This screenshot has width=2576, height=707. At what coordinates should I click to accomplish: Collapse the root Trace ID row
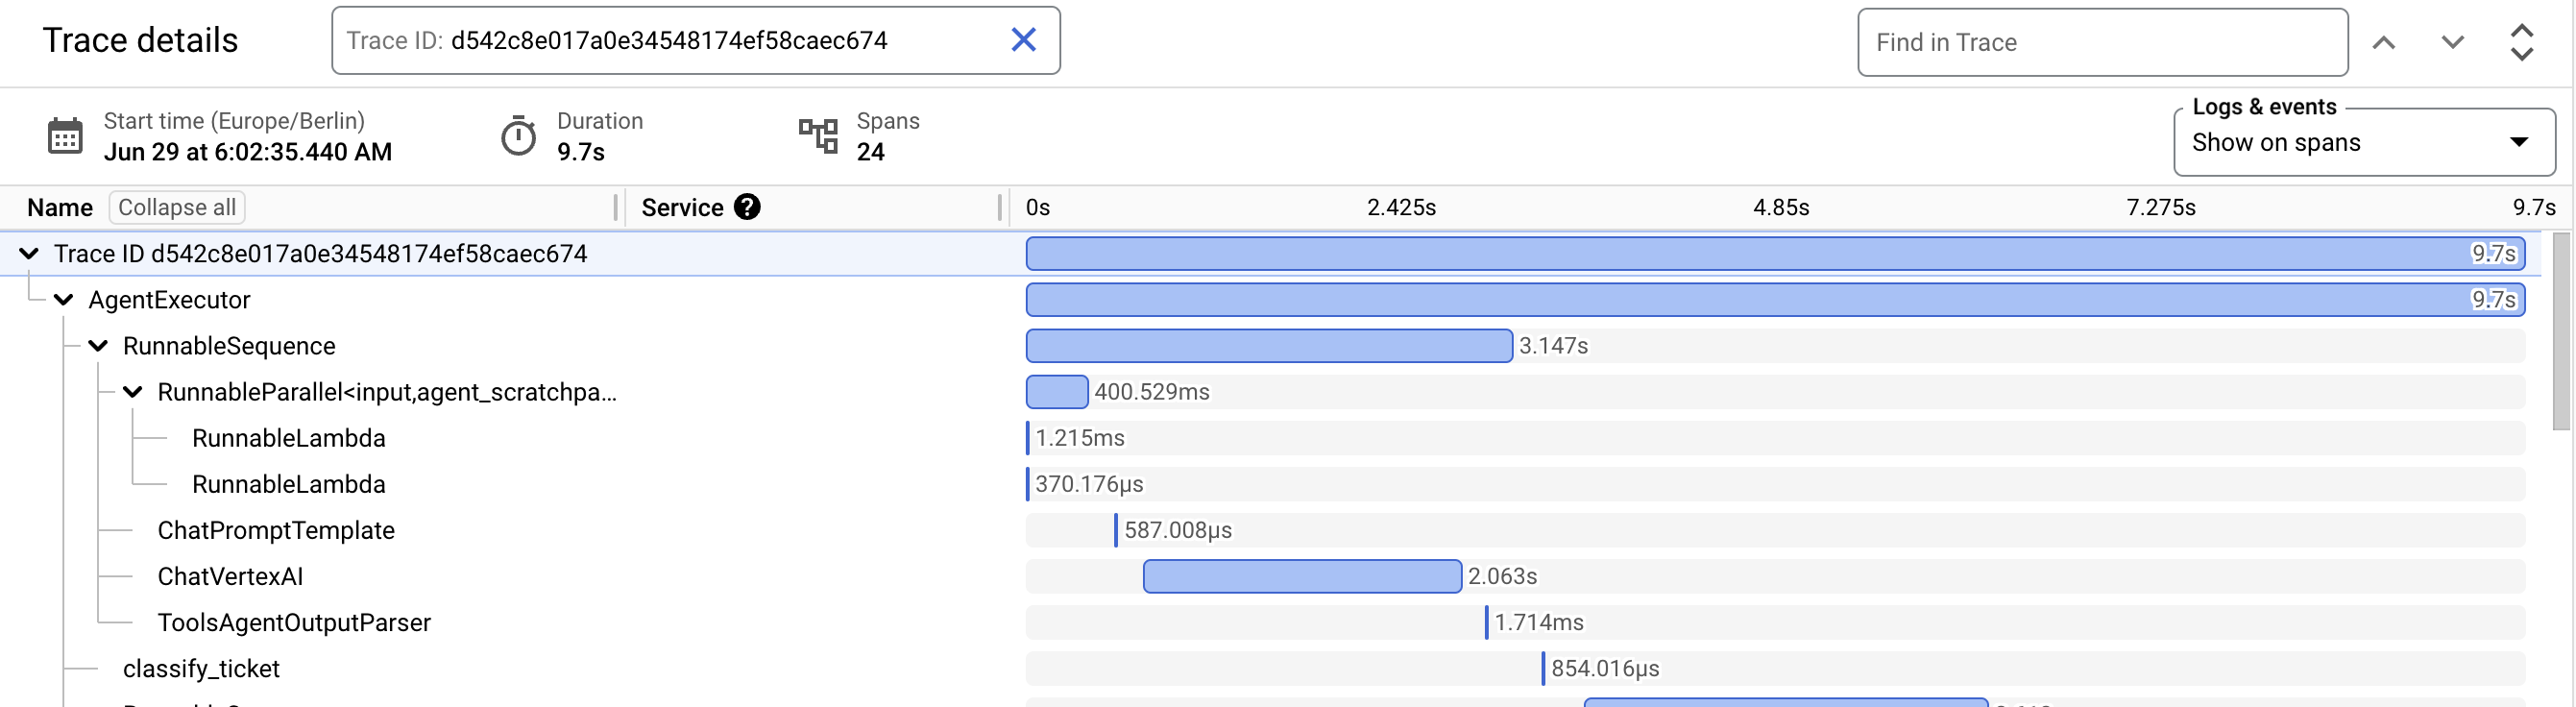coord(29,254)
